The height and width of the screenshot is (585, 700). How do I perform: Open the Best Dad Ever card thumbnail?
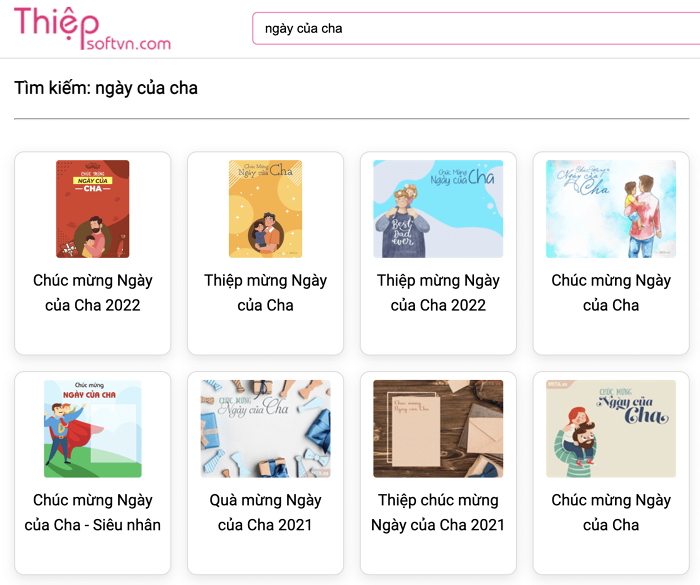(438, 209)
